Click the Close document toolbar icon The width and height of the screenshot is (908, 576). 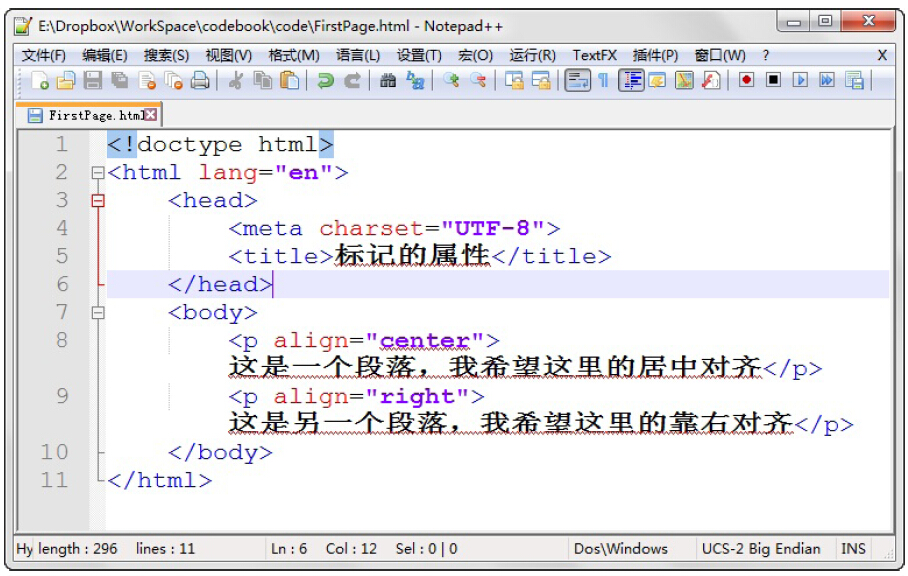tap(147, 80)
